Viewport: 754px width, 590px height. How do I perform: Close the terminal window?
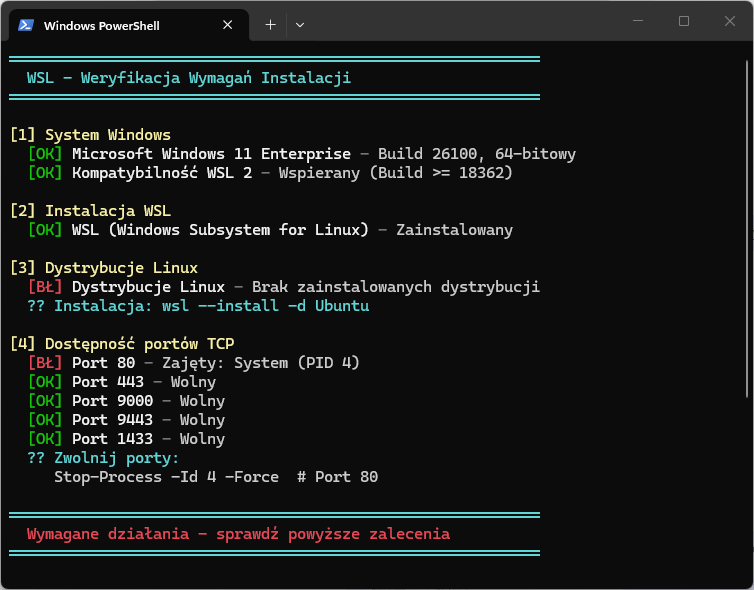pyautogui.click(x=729, y=21)
